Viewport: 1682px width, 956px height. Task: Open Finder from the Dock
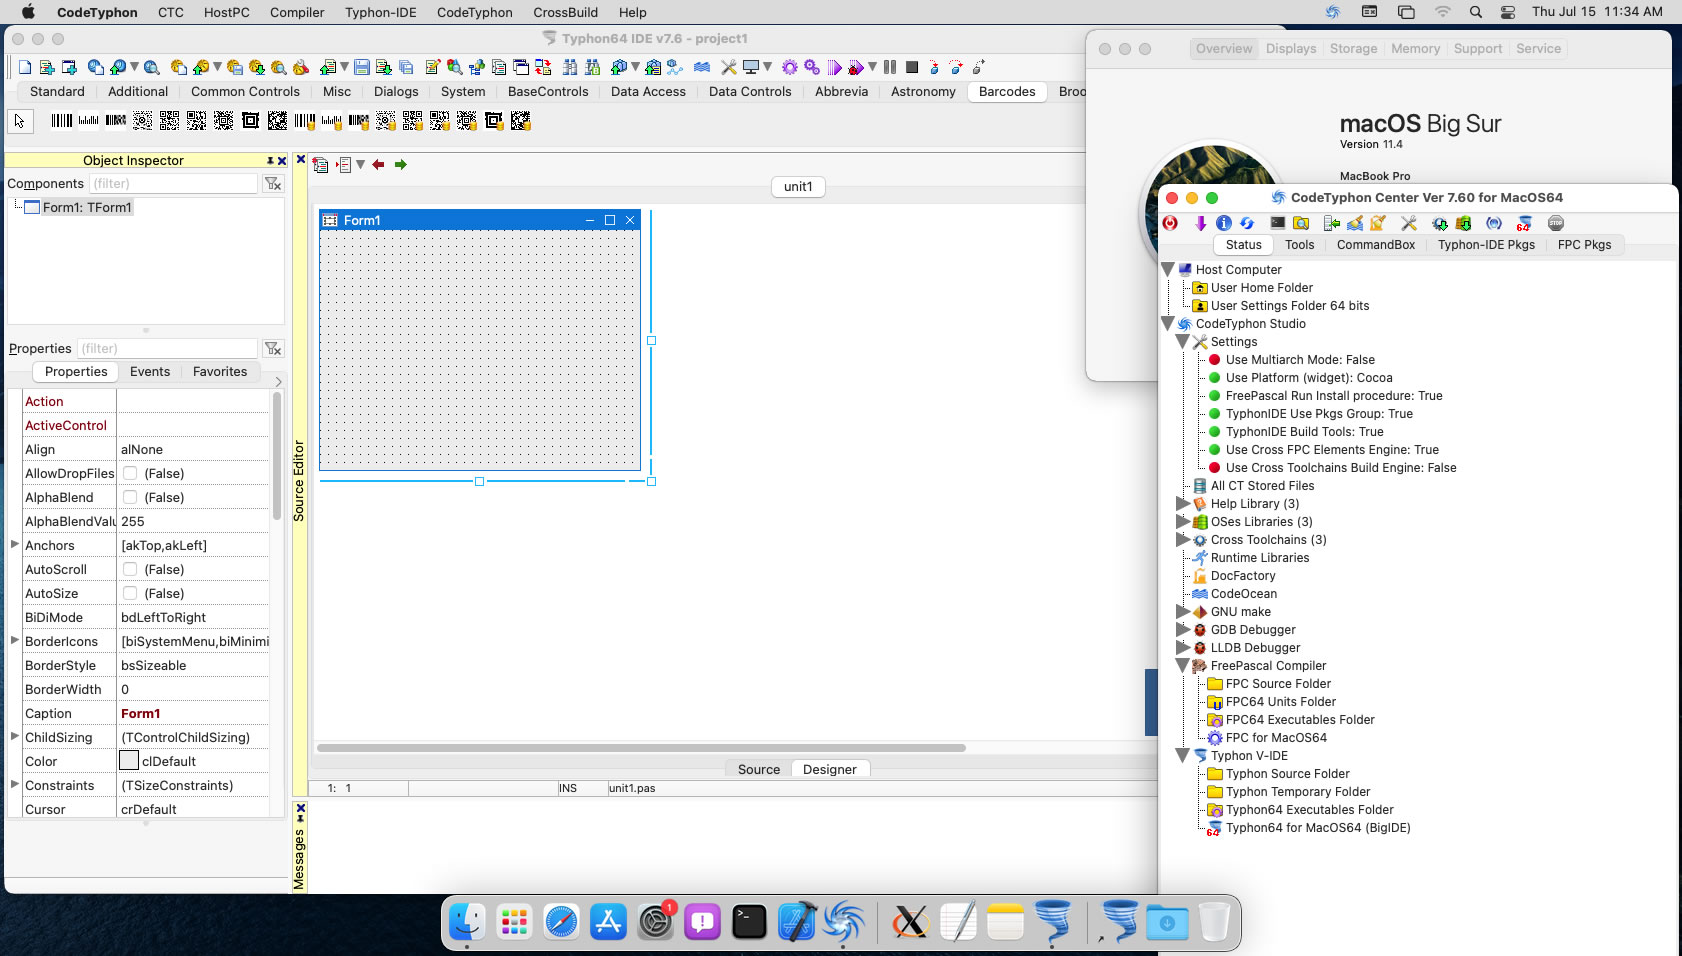point(467,921)
